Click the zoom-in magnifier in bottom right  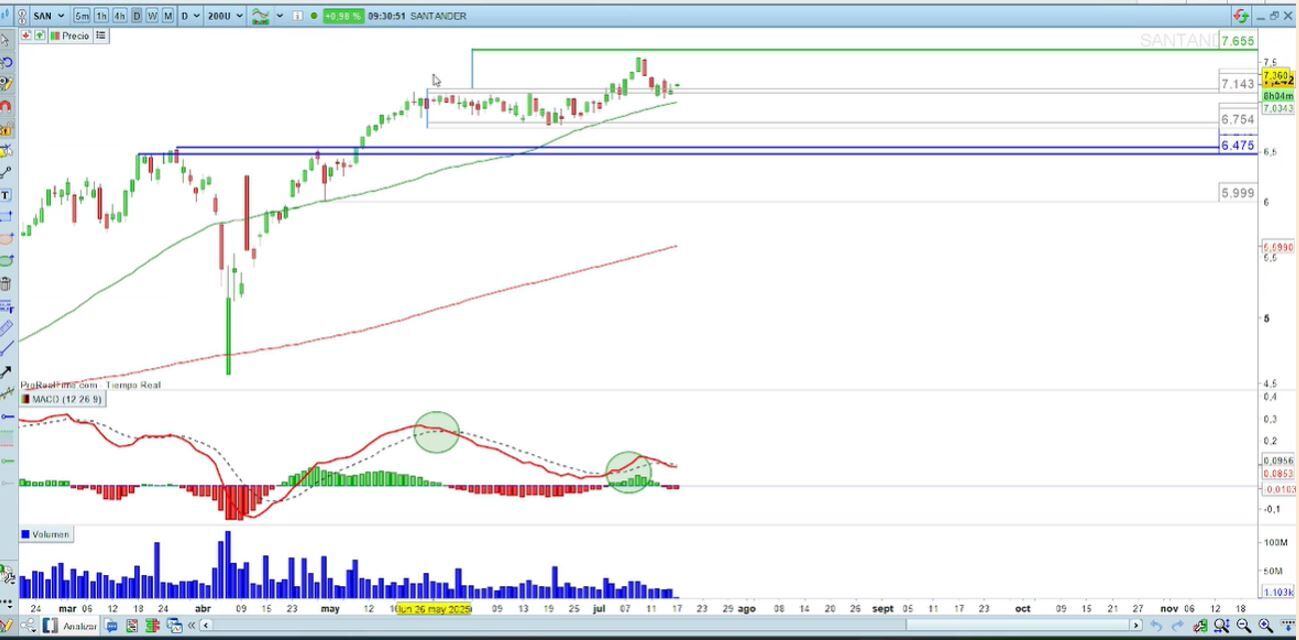(x=1266, y=626)
